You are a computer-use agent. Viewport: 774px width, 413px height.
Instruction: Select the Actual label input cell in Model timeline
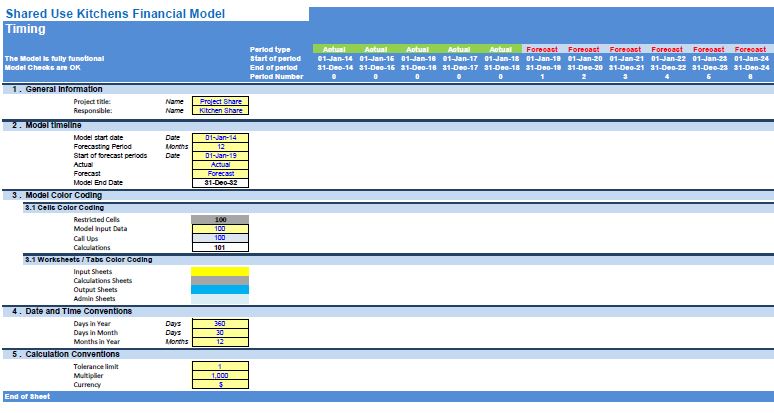click(220, 164)
